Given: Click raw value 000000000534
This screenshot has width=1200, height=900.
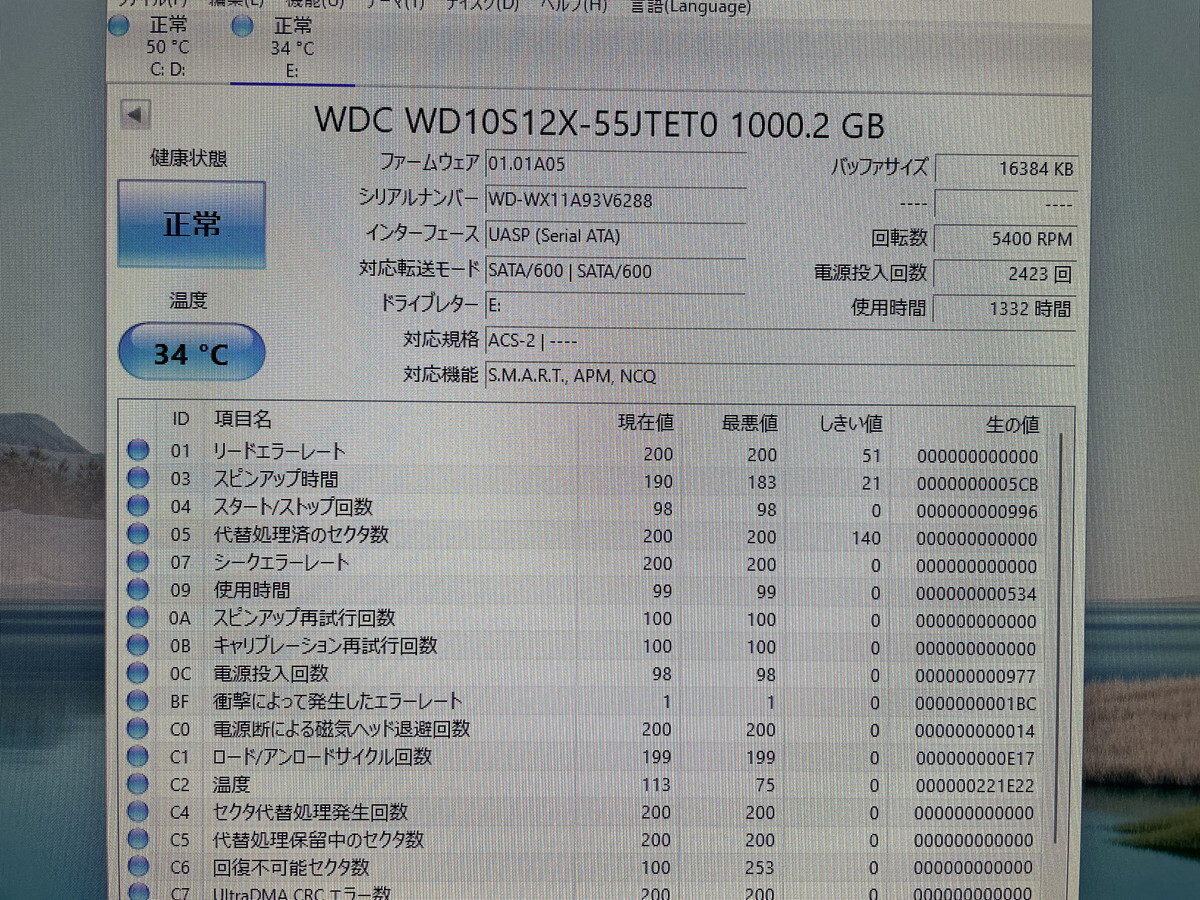Looking at the screenshot, I should tap(978, 595).
